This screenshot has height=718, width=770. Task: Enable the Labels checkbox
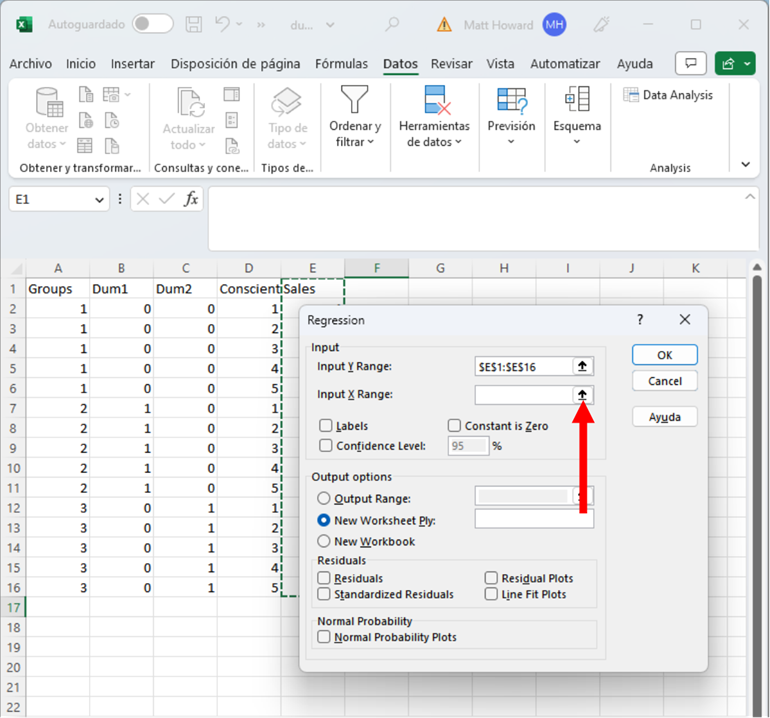pyautogui.click(x=326, y=426)
